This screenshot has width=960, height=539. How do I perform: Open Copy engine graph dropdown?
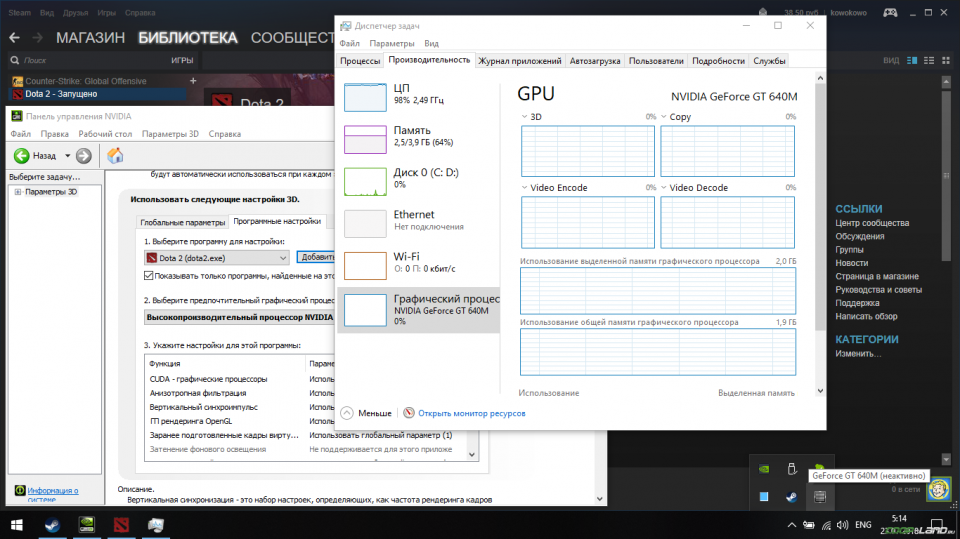664,117
